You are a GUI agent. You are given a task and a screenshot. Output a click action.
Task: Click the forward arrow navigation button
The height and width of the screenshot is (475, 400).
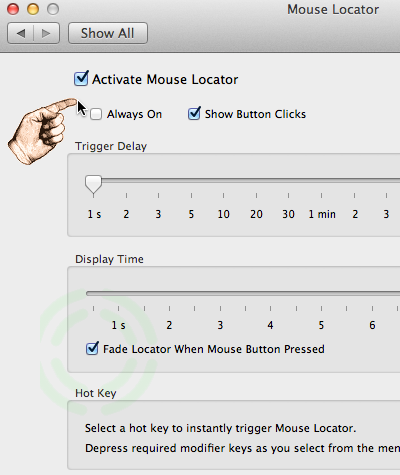pyautogui.click(x=46, y=33)
